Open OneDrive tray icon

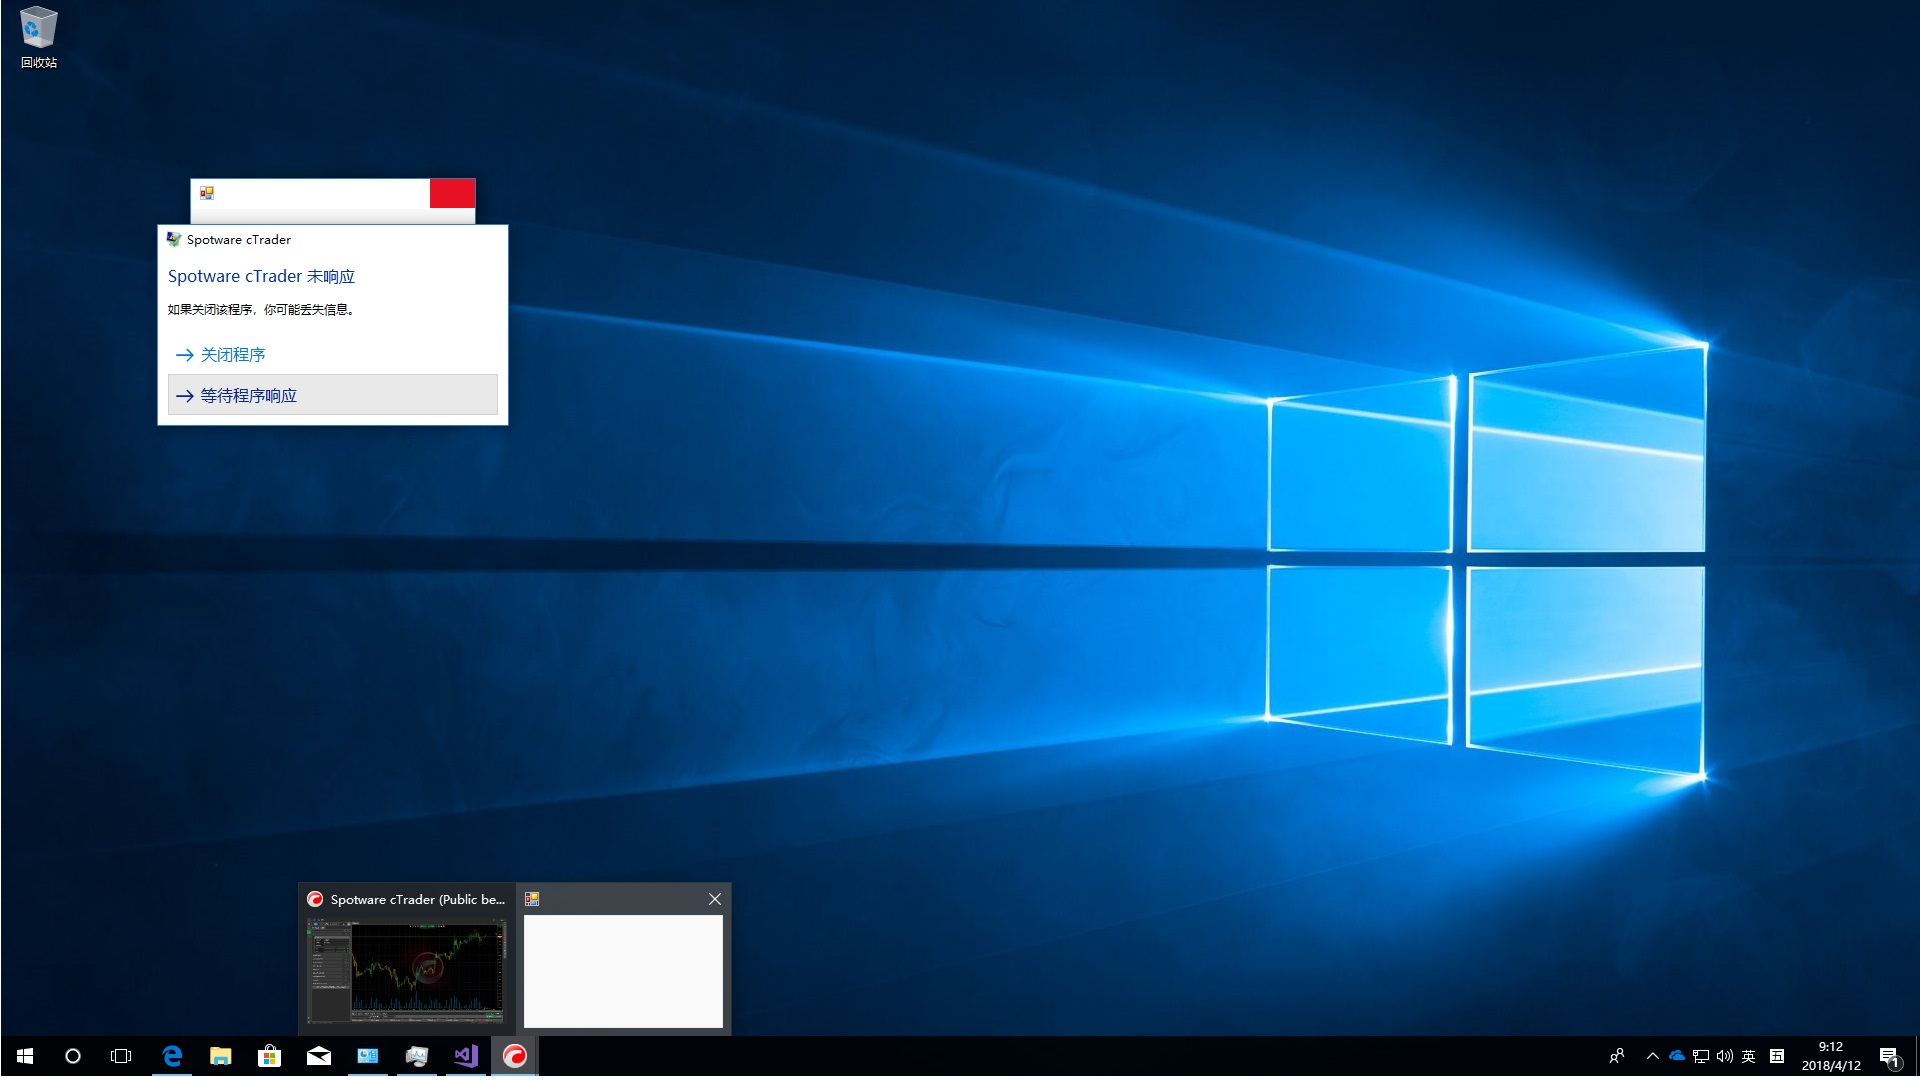1677,1056
